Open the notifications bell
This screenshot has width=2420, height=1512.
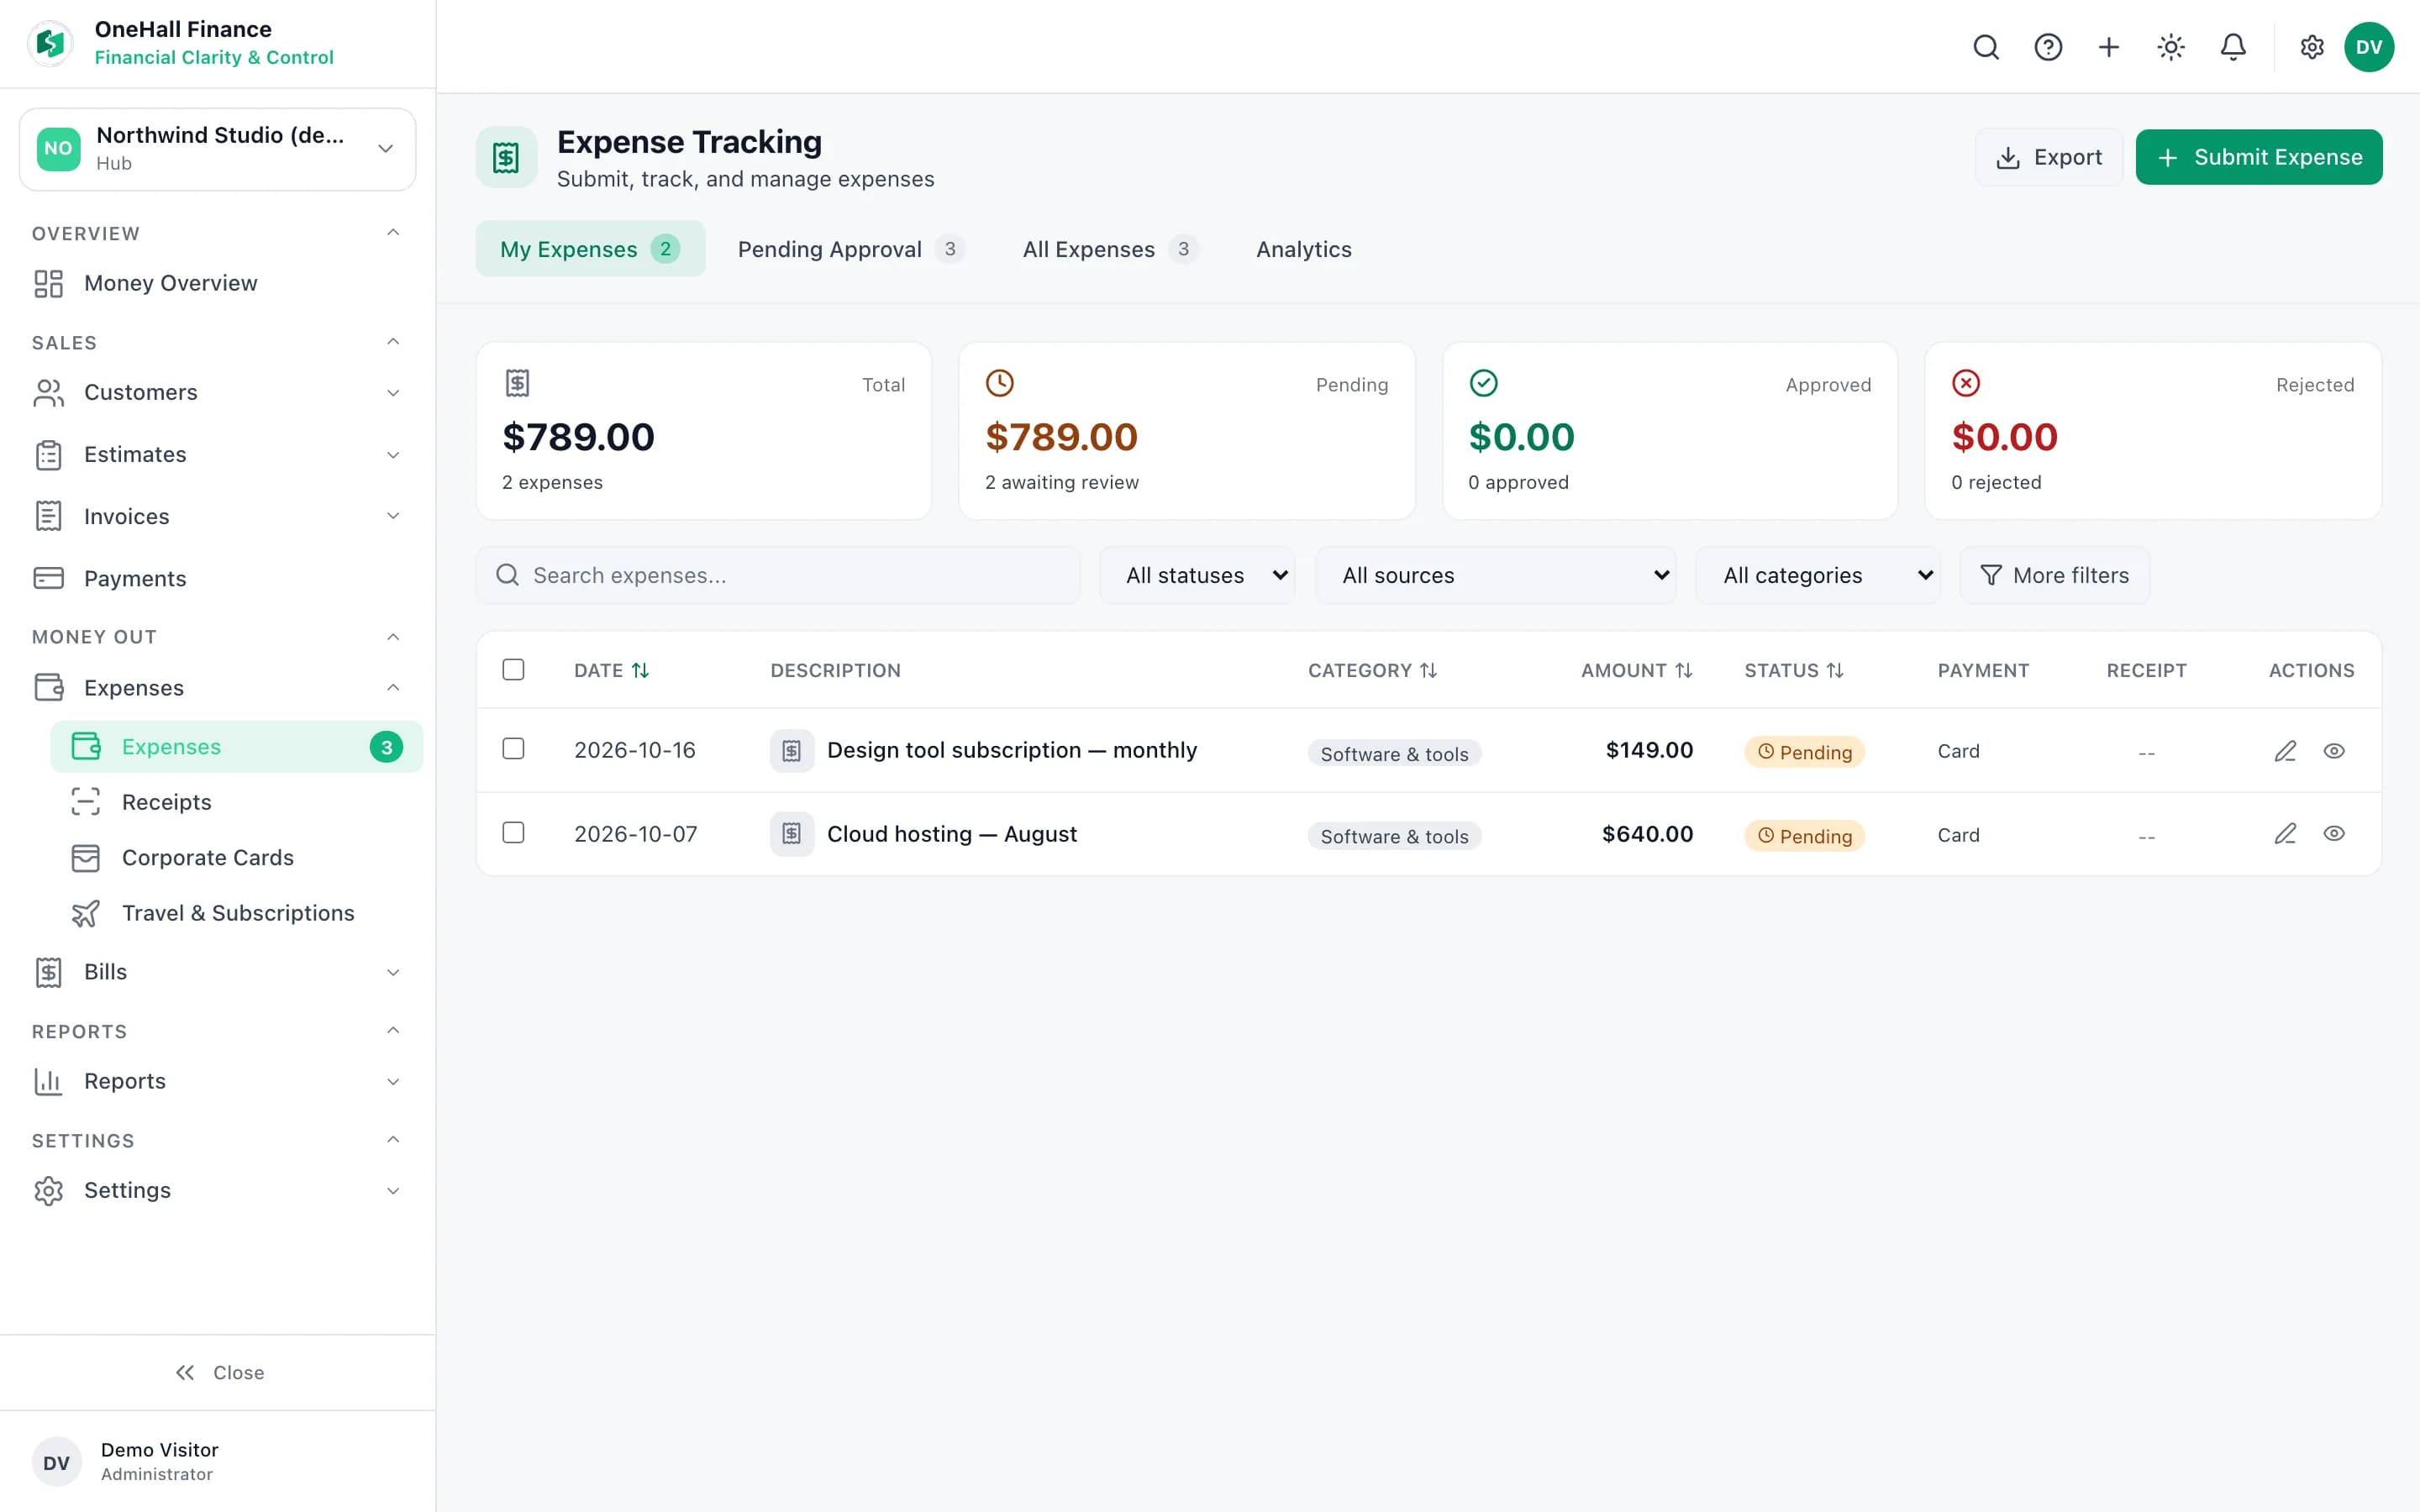[x=2233, y=47]
